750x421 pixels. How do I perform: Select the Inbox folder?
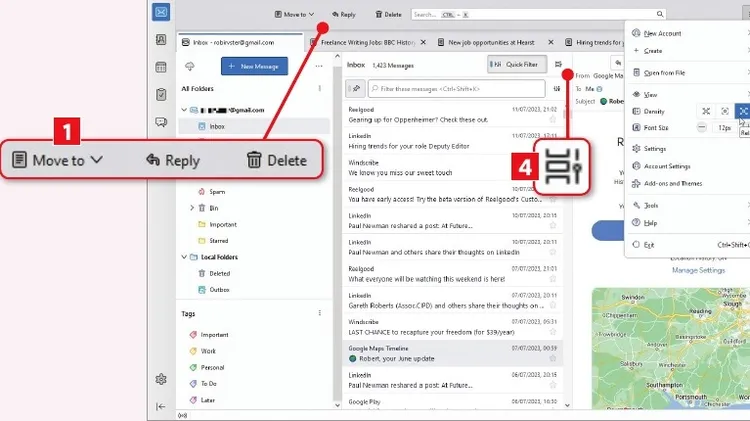coord(254,126)
